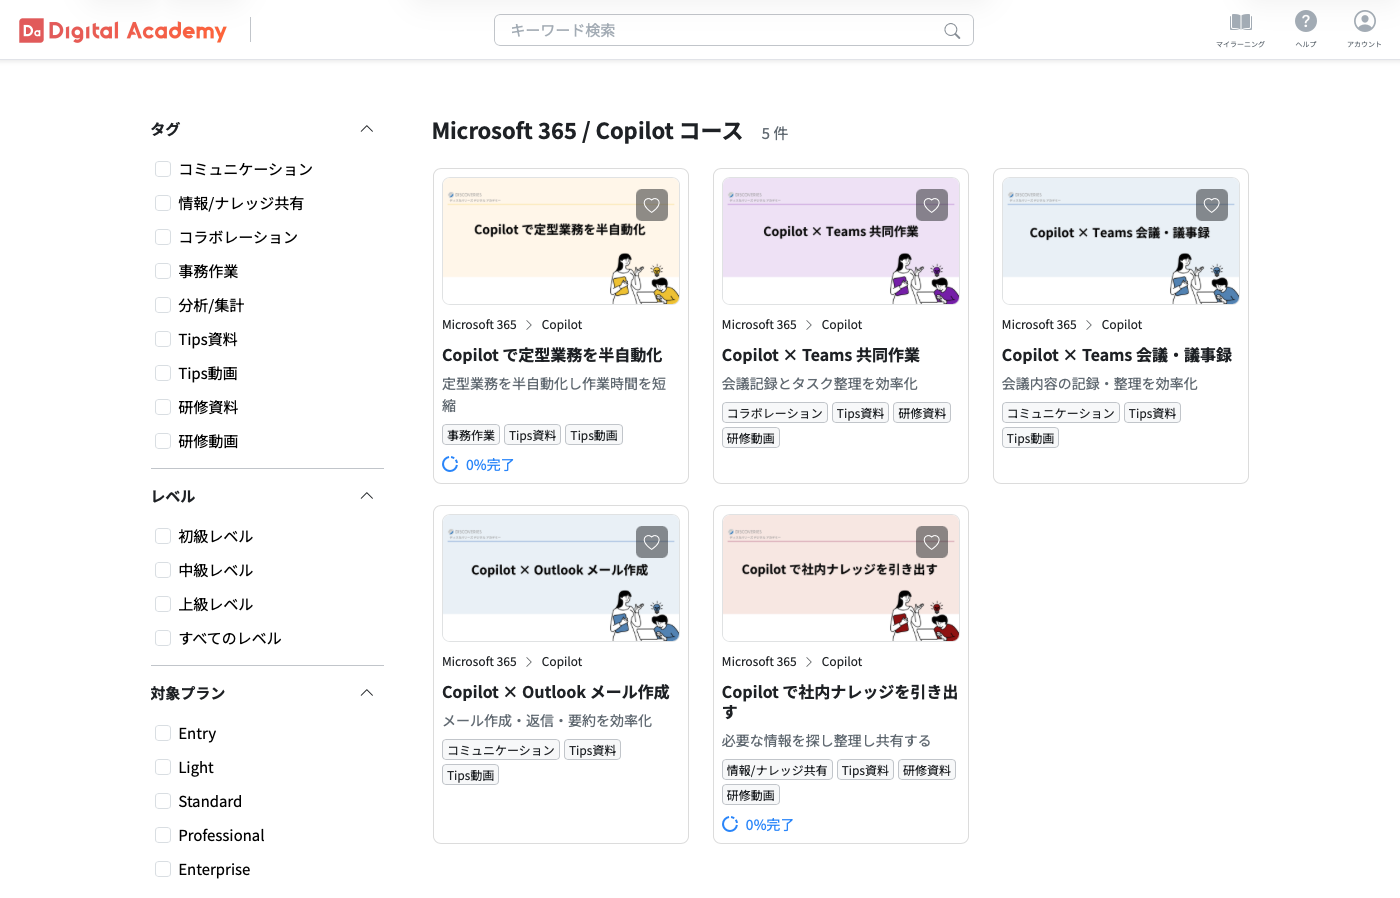Favorite the Copilot × Teams 会議・議事録 course

tap(1212, 205)
